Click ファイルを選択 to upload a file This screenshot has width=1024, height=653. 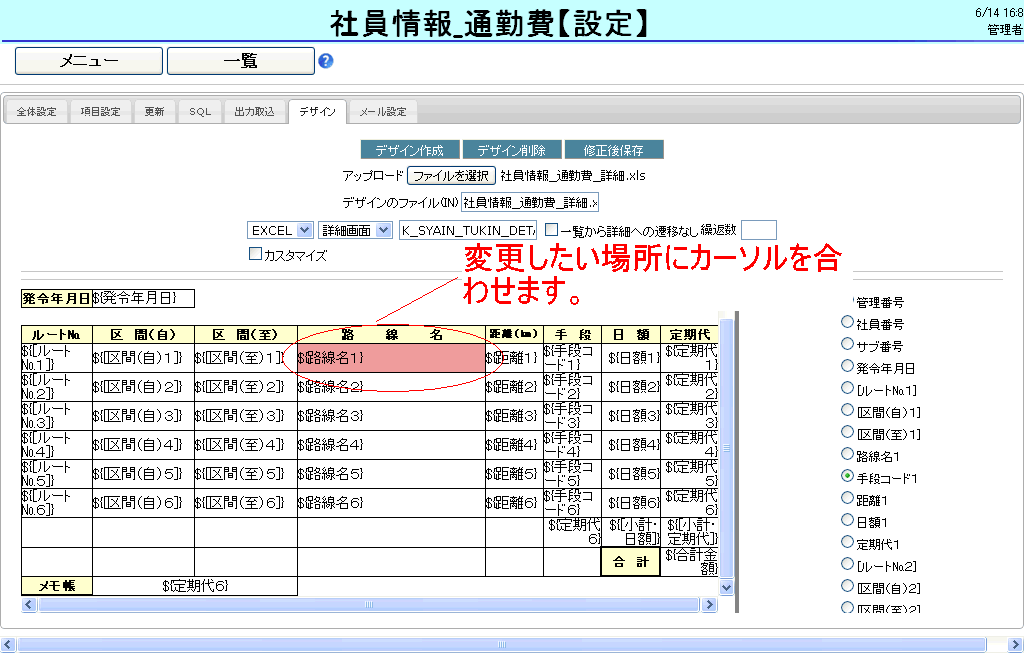[451, 176]
